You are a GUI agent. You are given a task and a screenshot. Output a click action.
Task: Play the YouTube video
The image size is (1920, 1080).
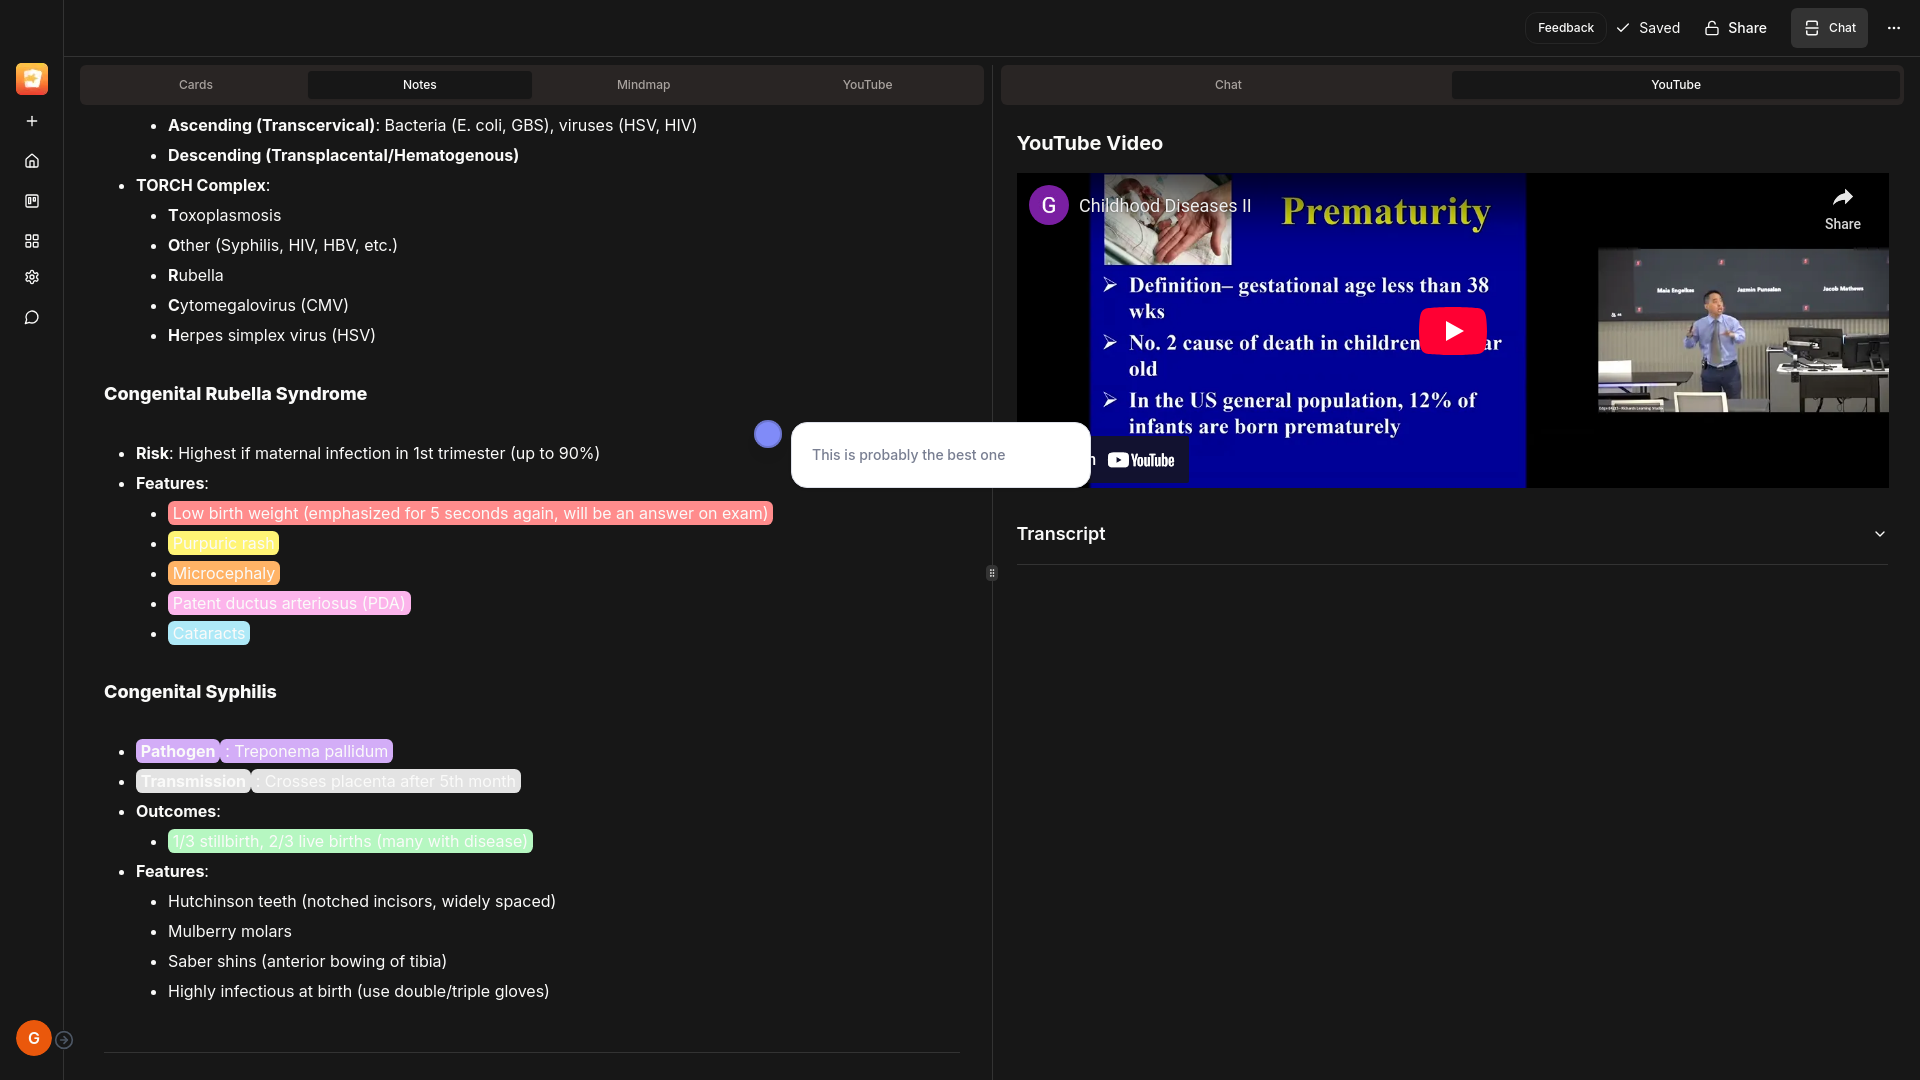pos(1452,331)
